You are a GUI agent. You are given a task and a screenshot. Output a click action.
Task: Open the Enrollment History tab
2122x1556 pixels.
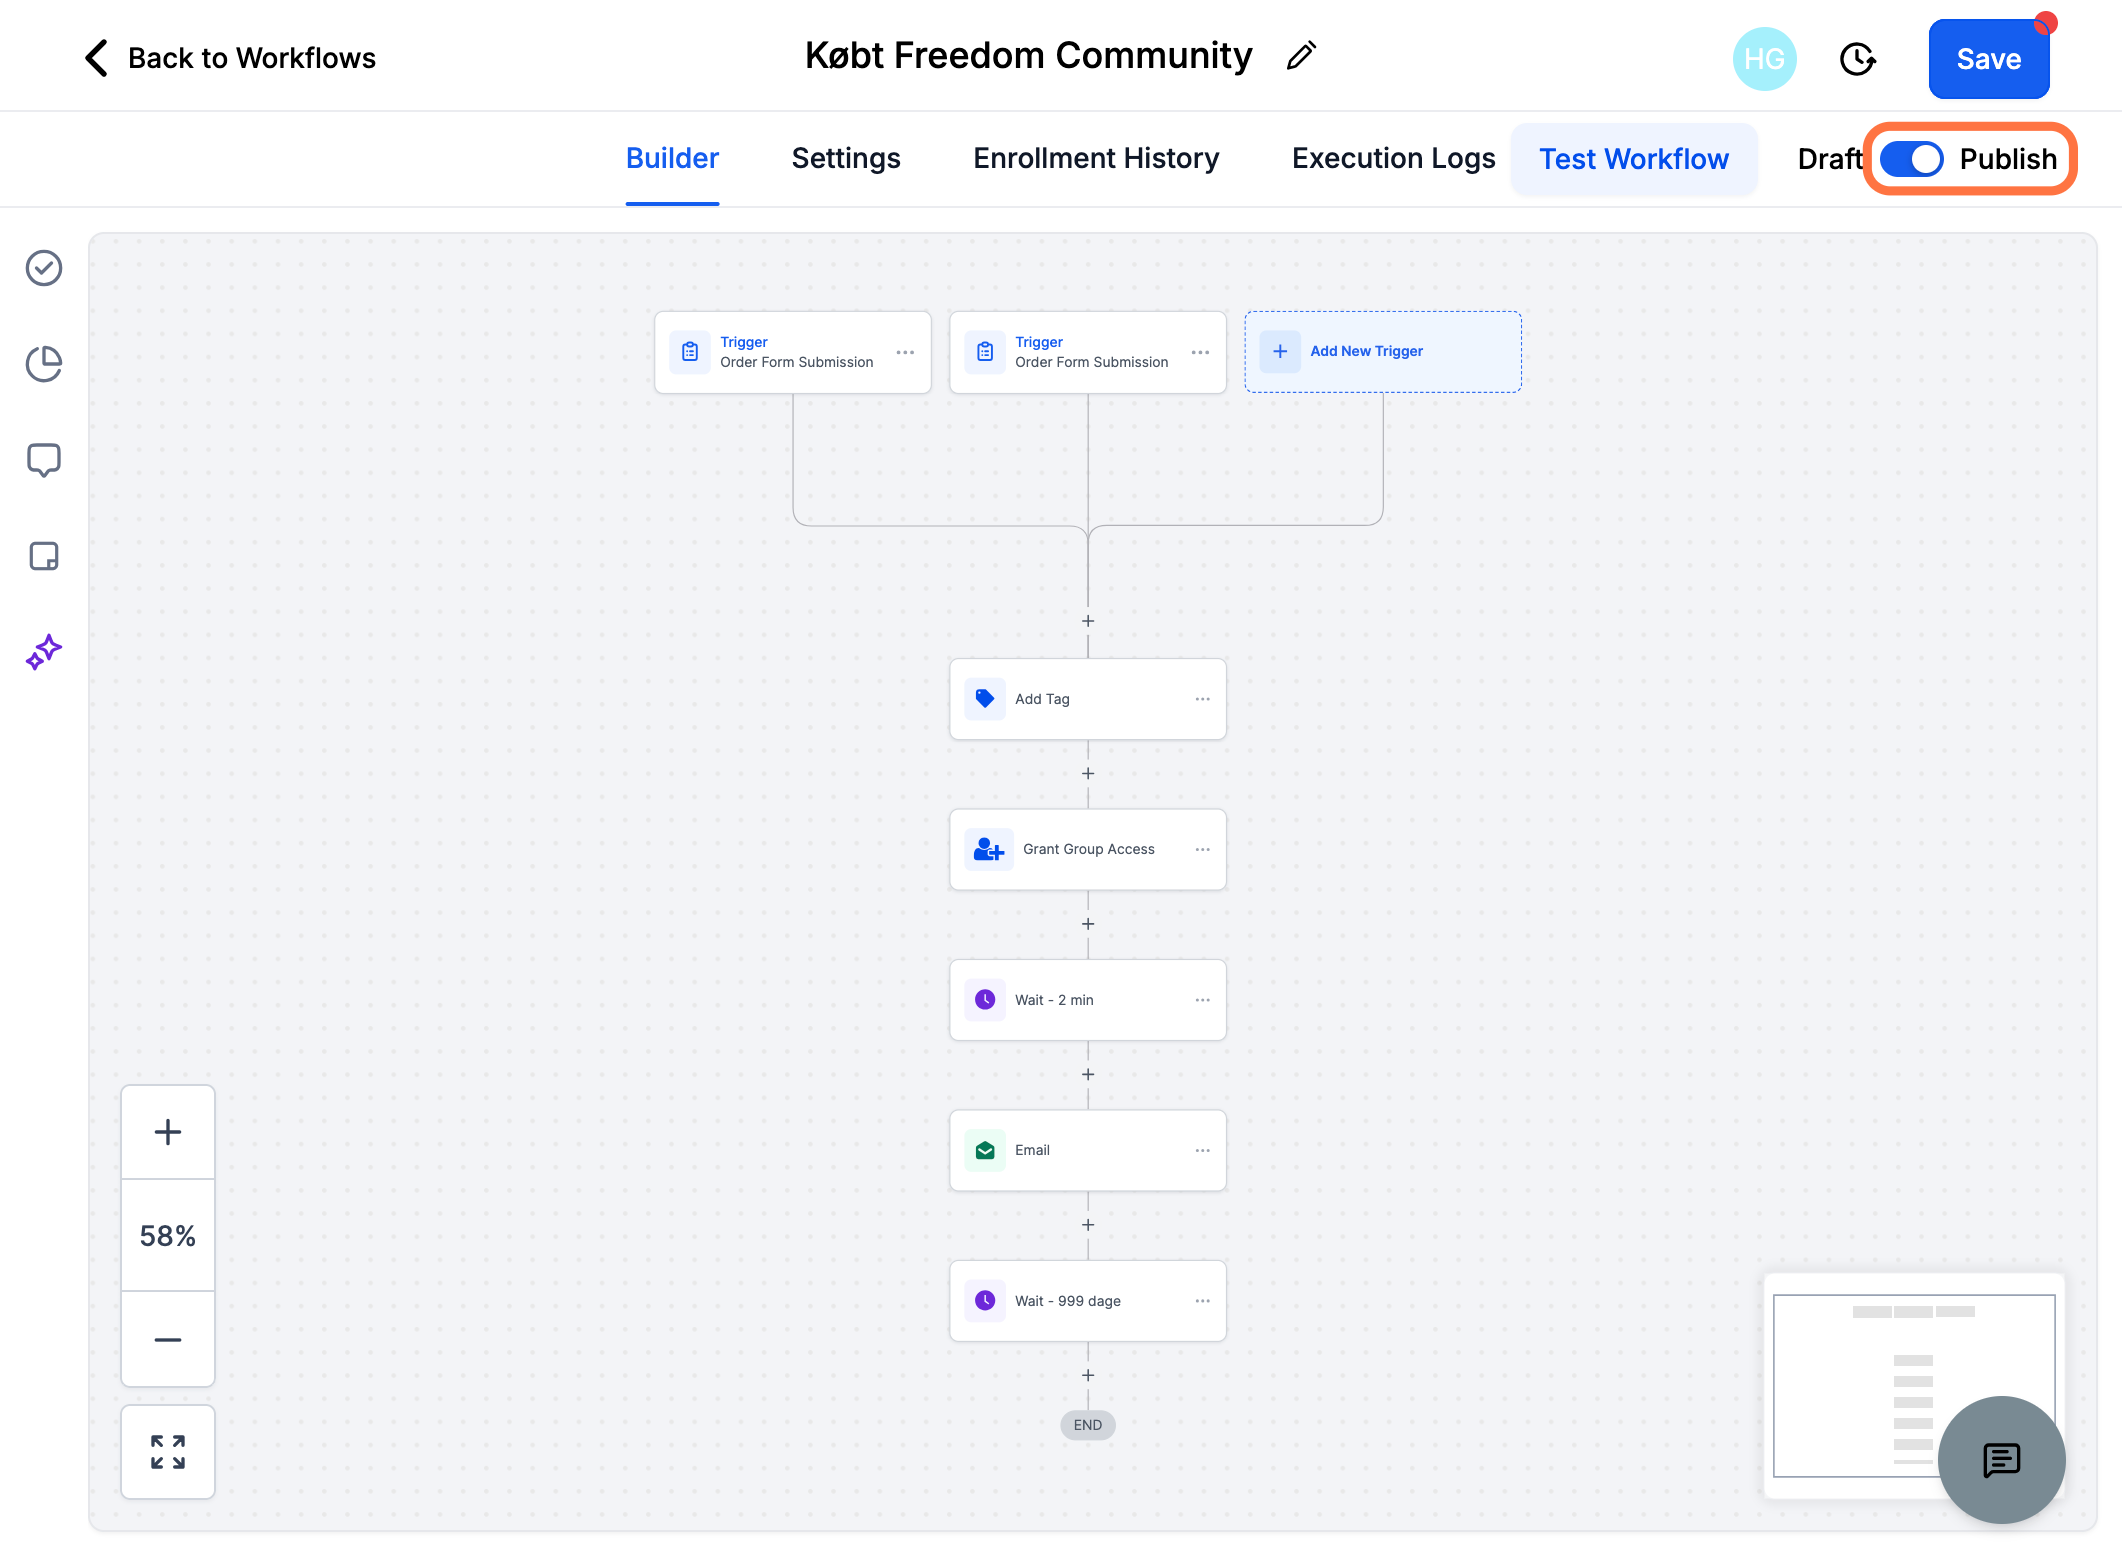pos(1096,158)
